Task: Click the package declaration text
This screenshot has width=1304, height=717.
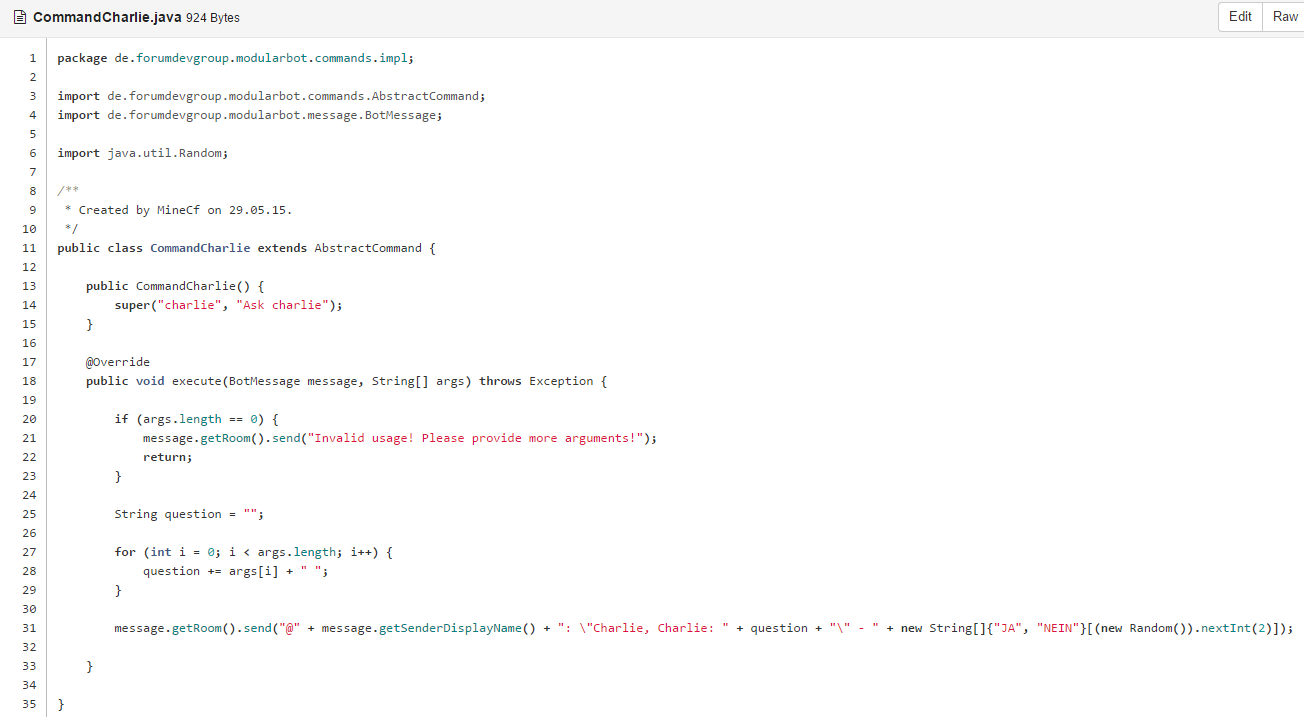Action: pos(235,58)
